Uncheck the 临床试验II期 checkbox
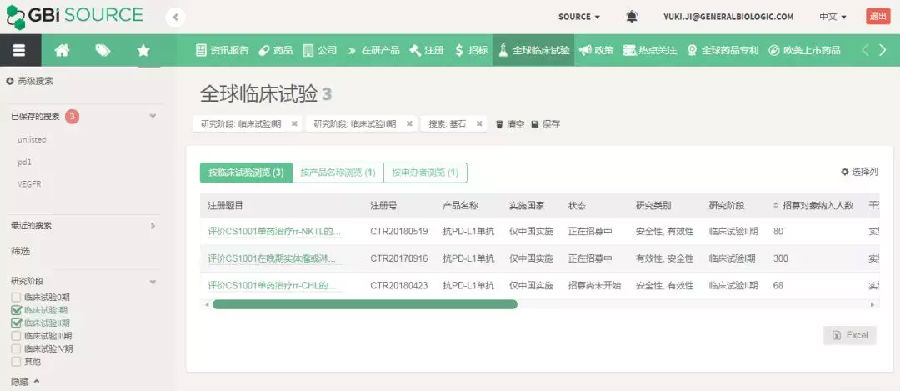 coord(16,323)
